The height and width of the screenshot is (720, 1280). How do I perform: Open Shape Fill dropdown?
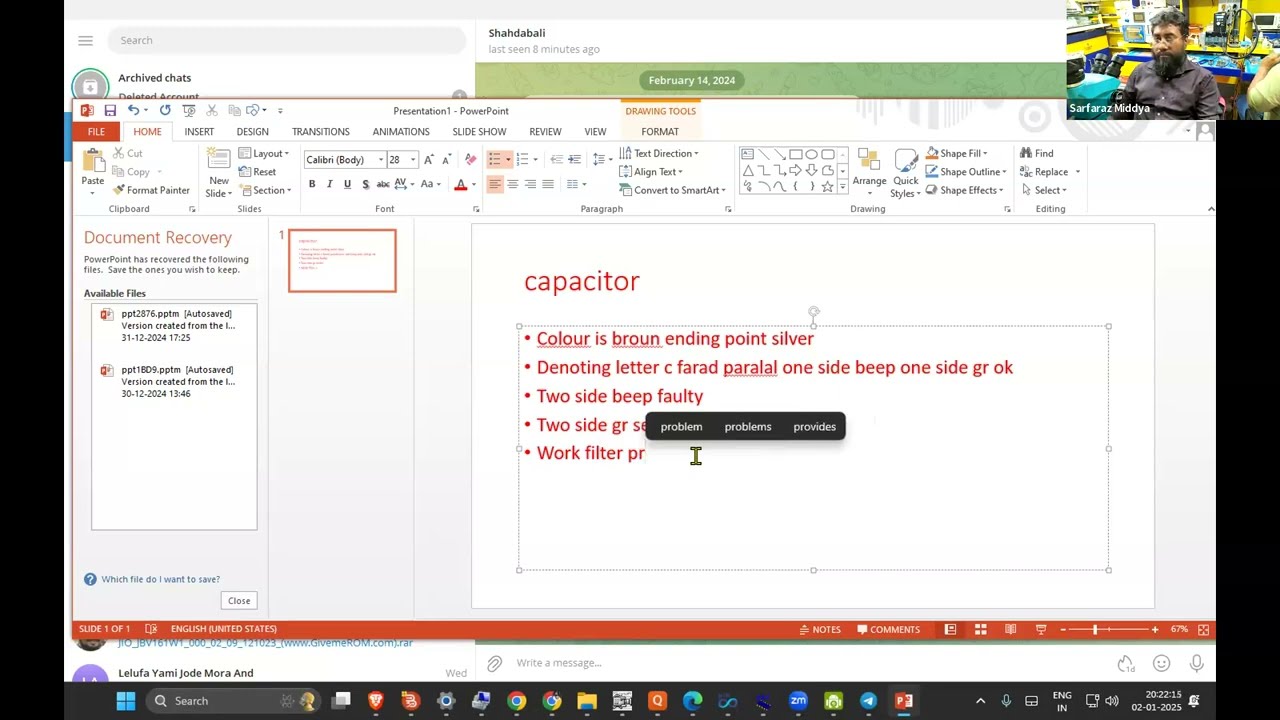[957, 153]
